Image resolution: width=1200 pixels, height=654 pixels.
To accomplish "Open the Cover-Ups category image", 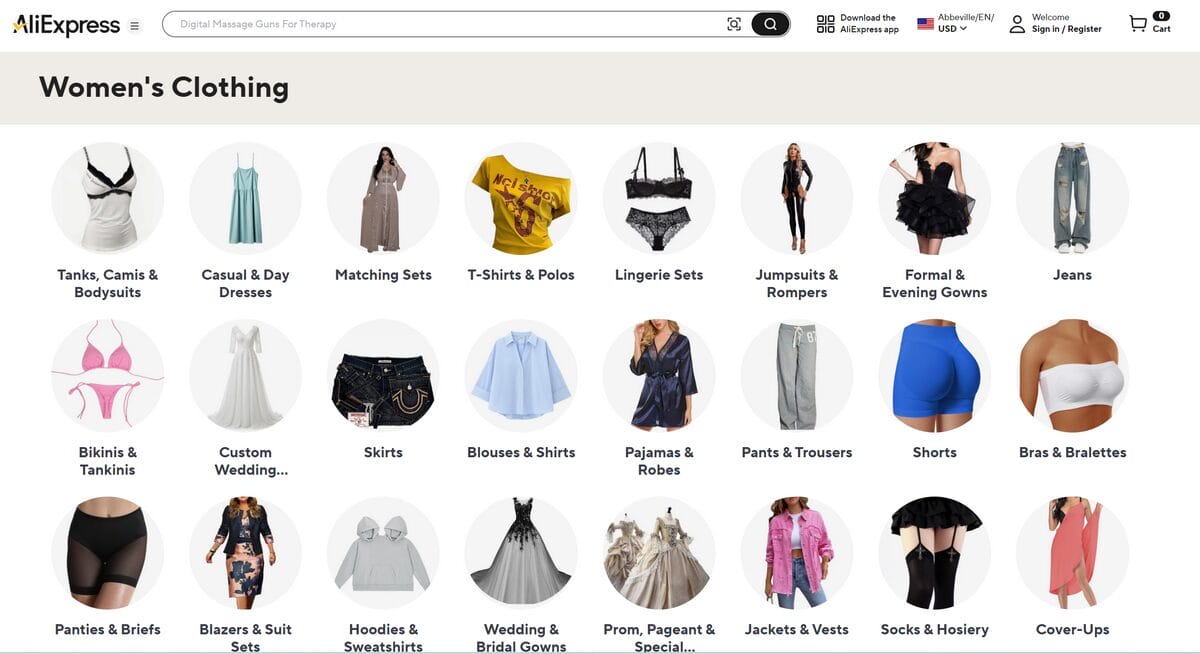I will click(1072, 553).
